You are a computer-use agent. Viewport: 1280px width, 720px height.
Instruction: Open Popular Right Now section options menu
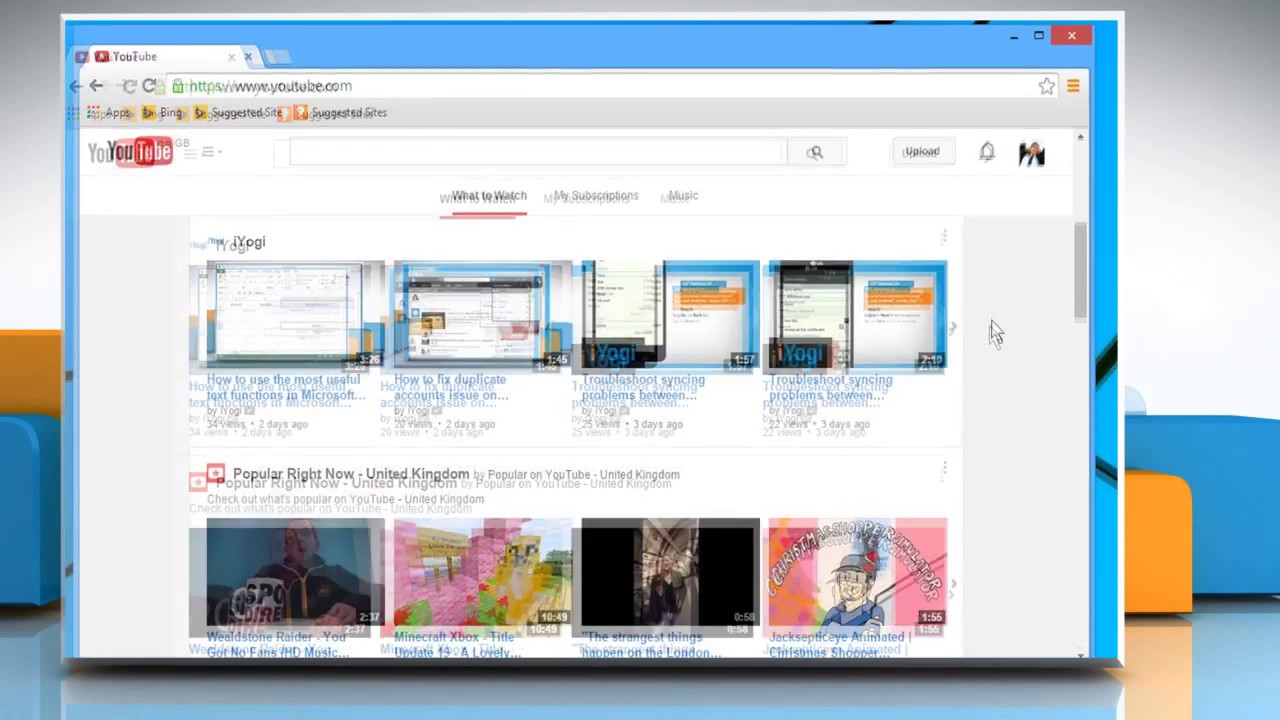pyautogui.click(x=943, y=470)
